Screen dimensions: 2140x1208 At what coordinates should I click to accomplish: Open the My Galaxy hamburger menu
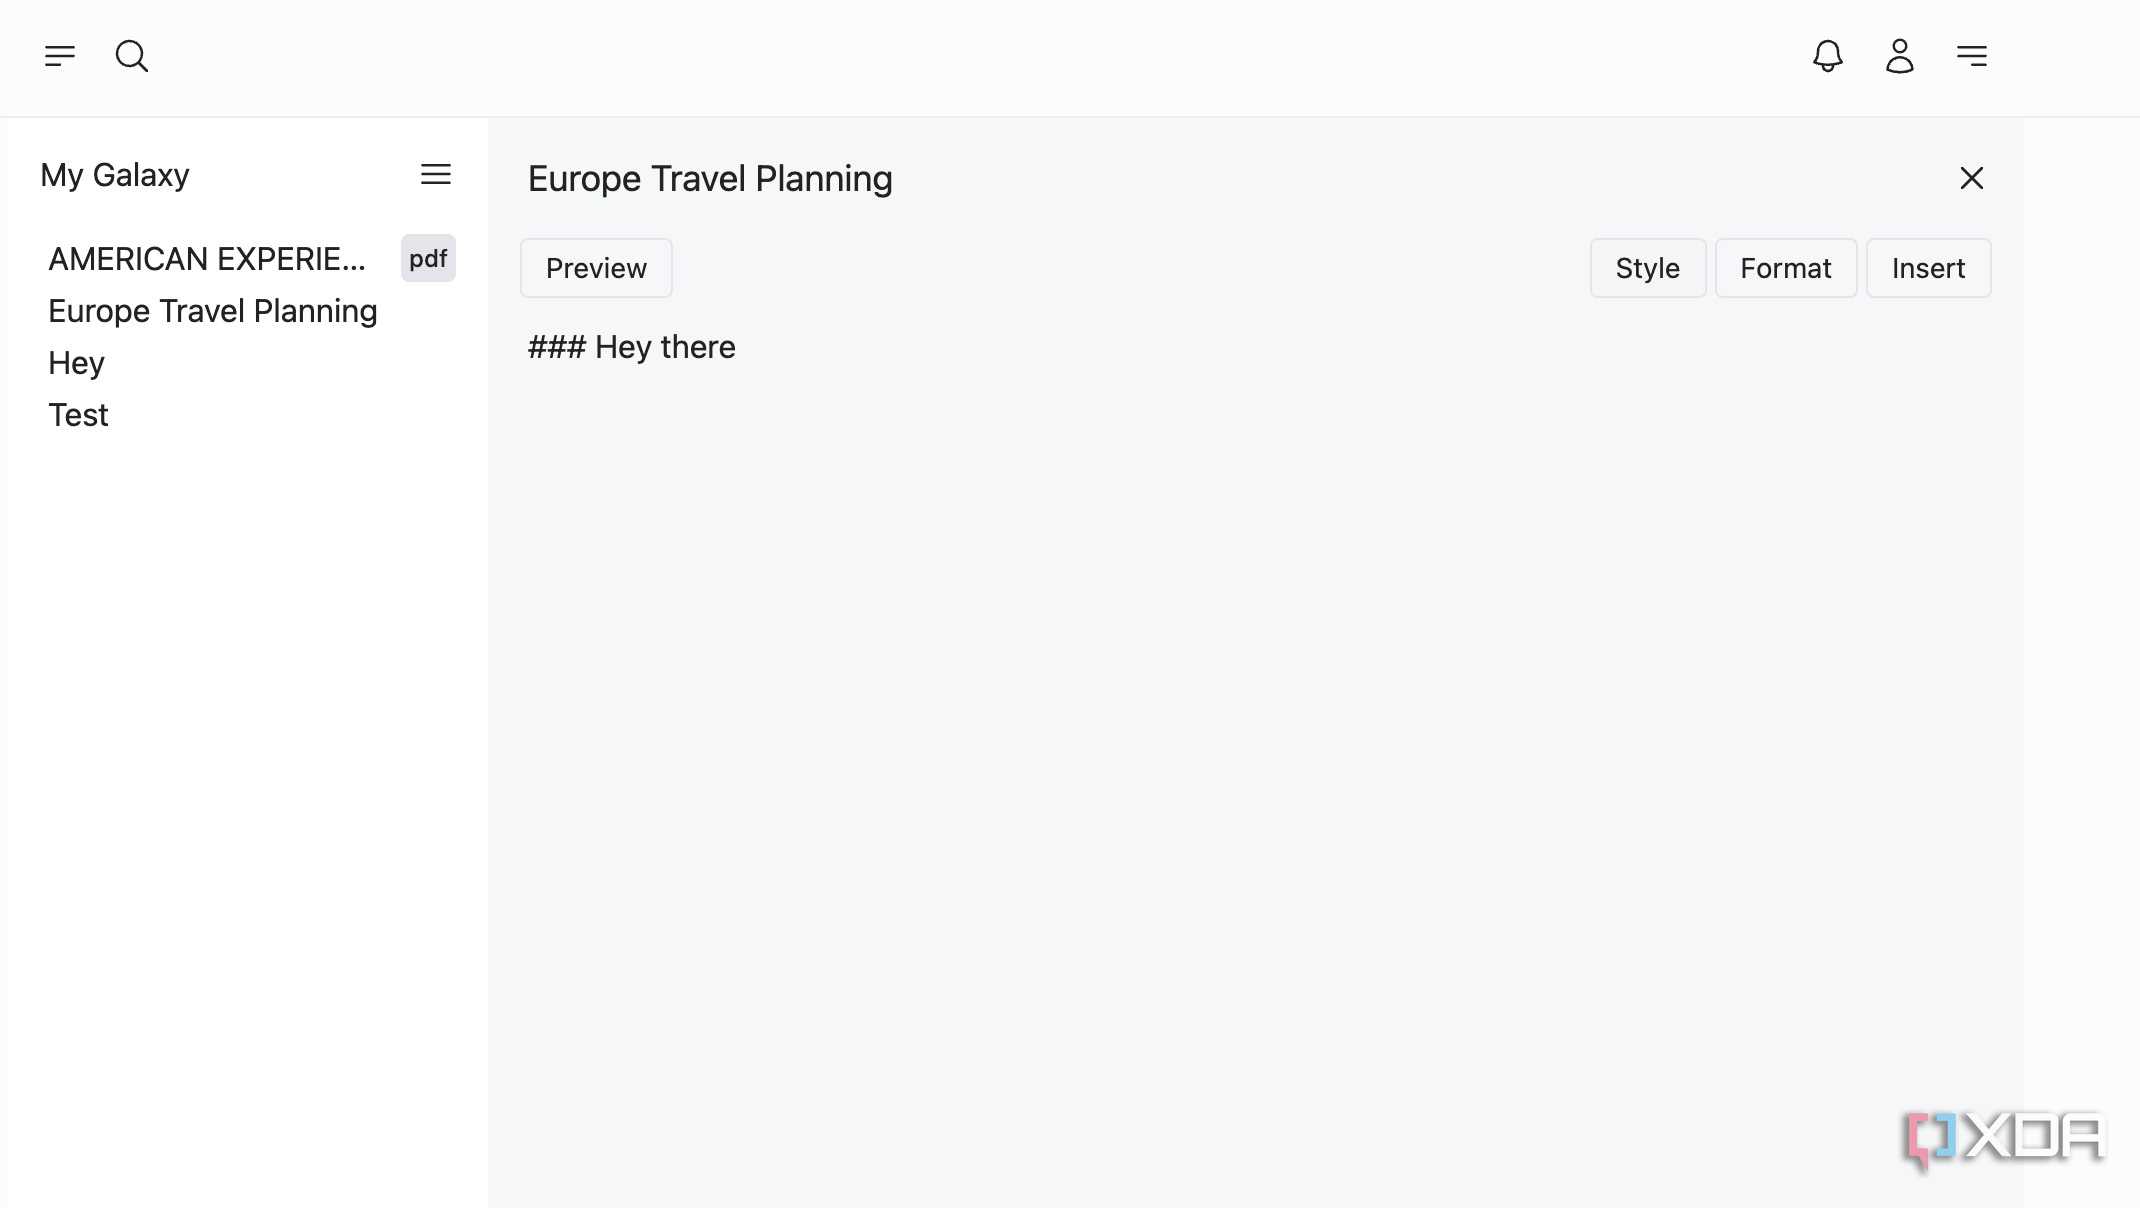(436, 175)
